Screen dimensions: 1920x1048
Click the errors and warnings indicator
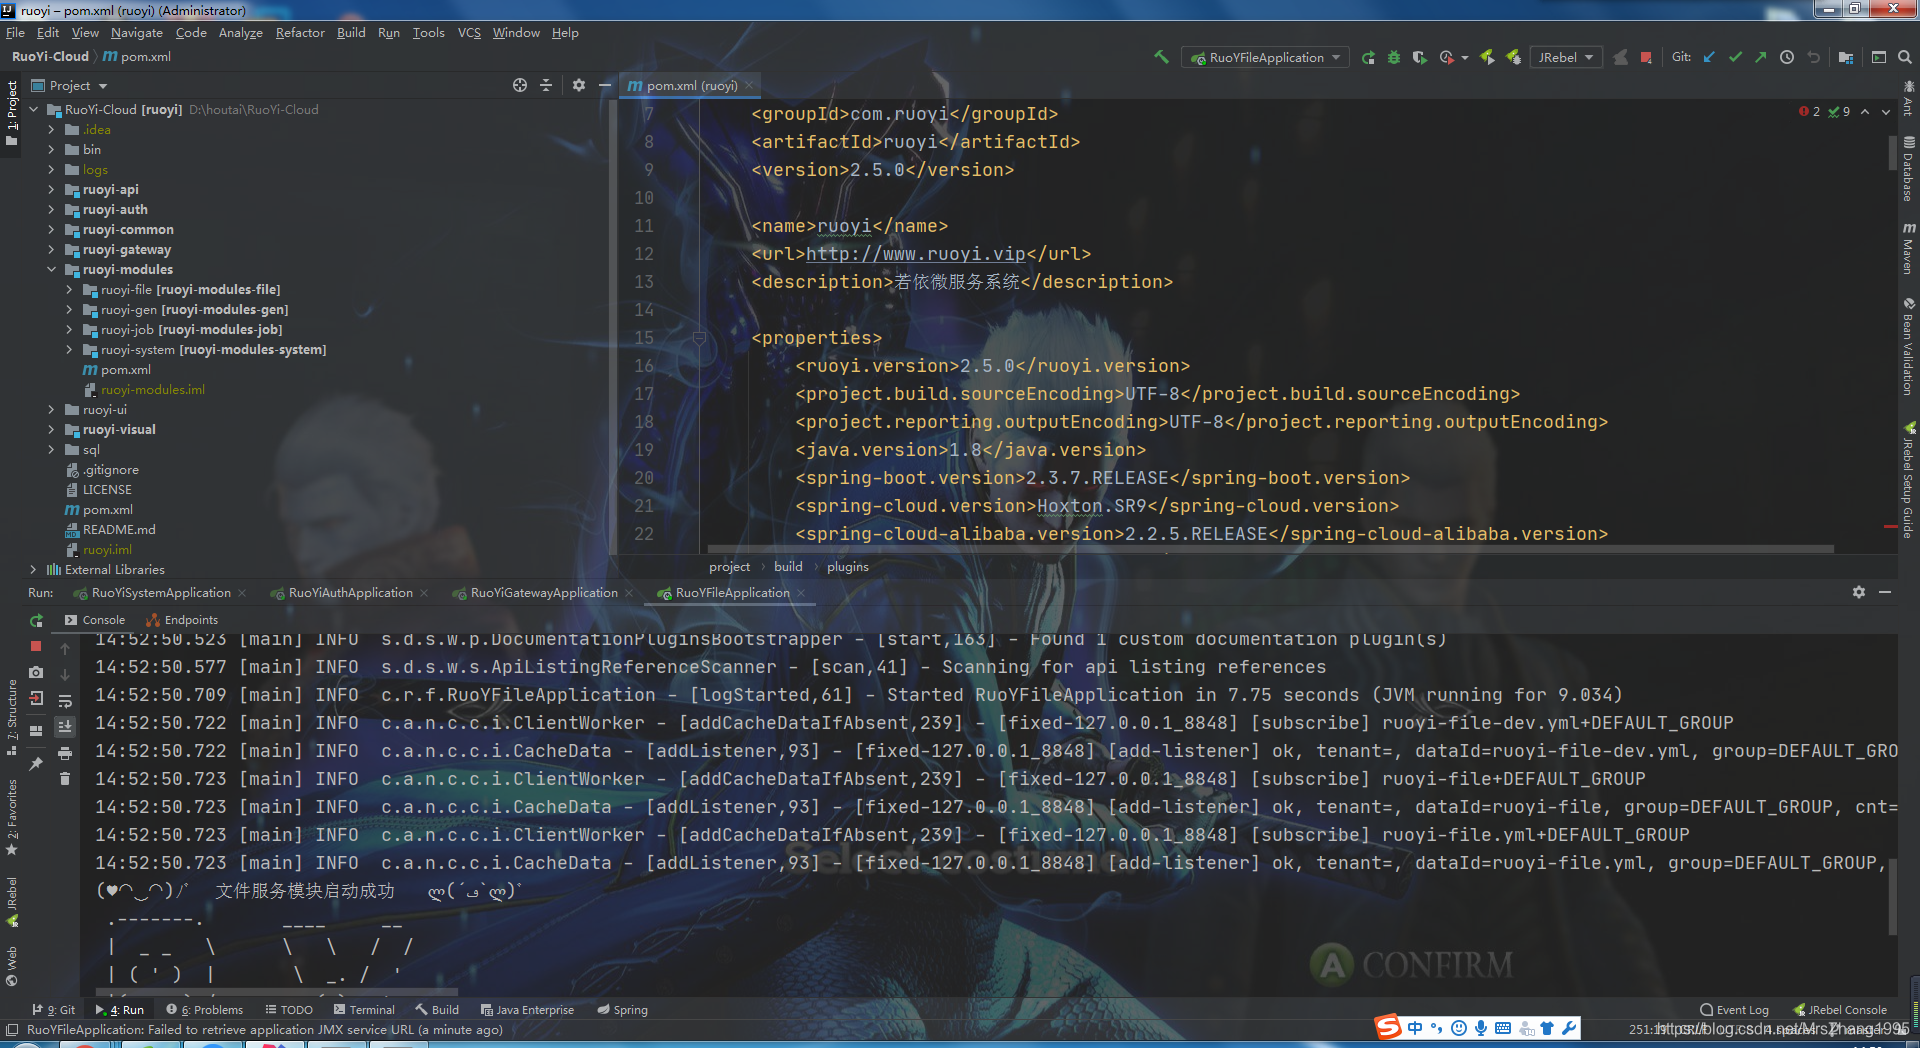click(x=1826, y=112)
